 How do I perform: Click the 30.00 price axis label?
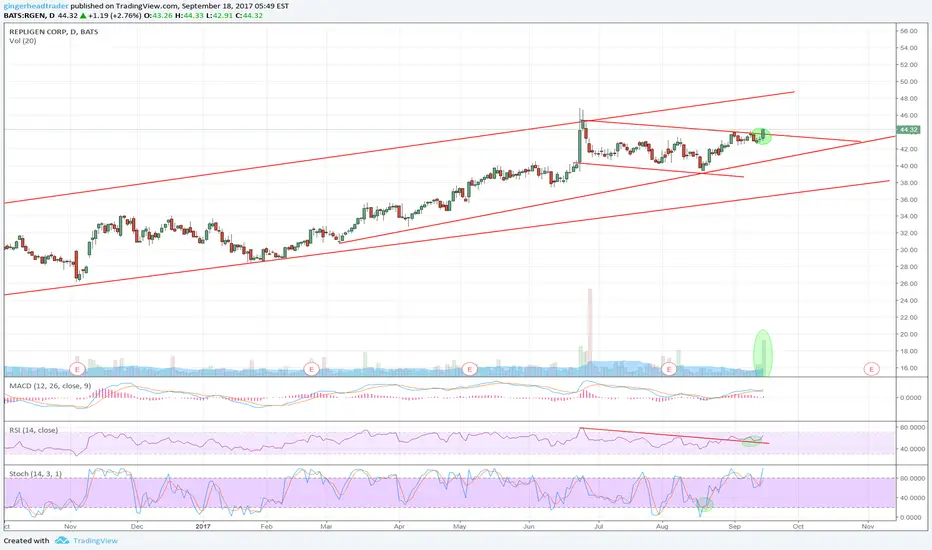point(908,250)
